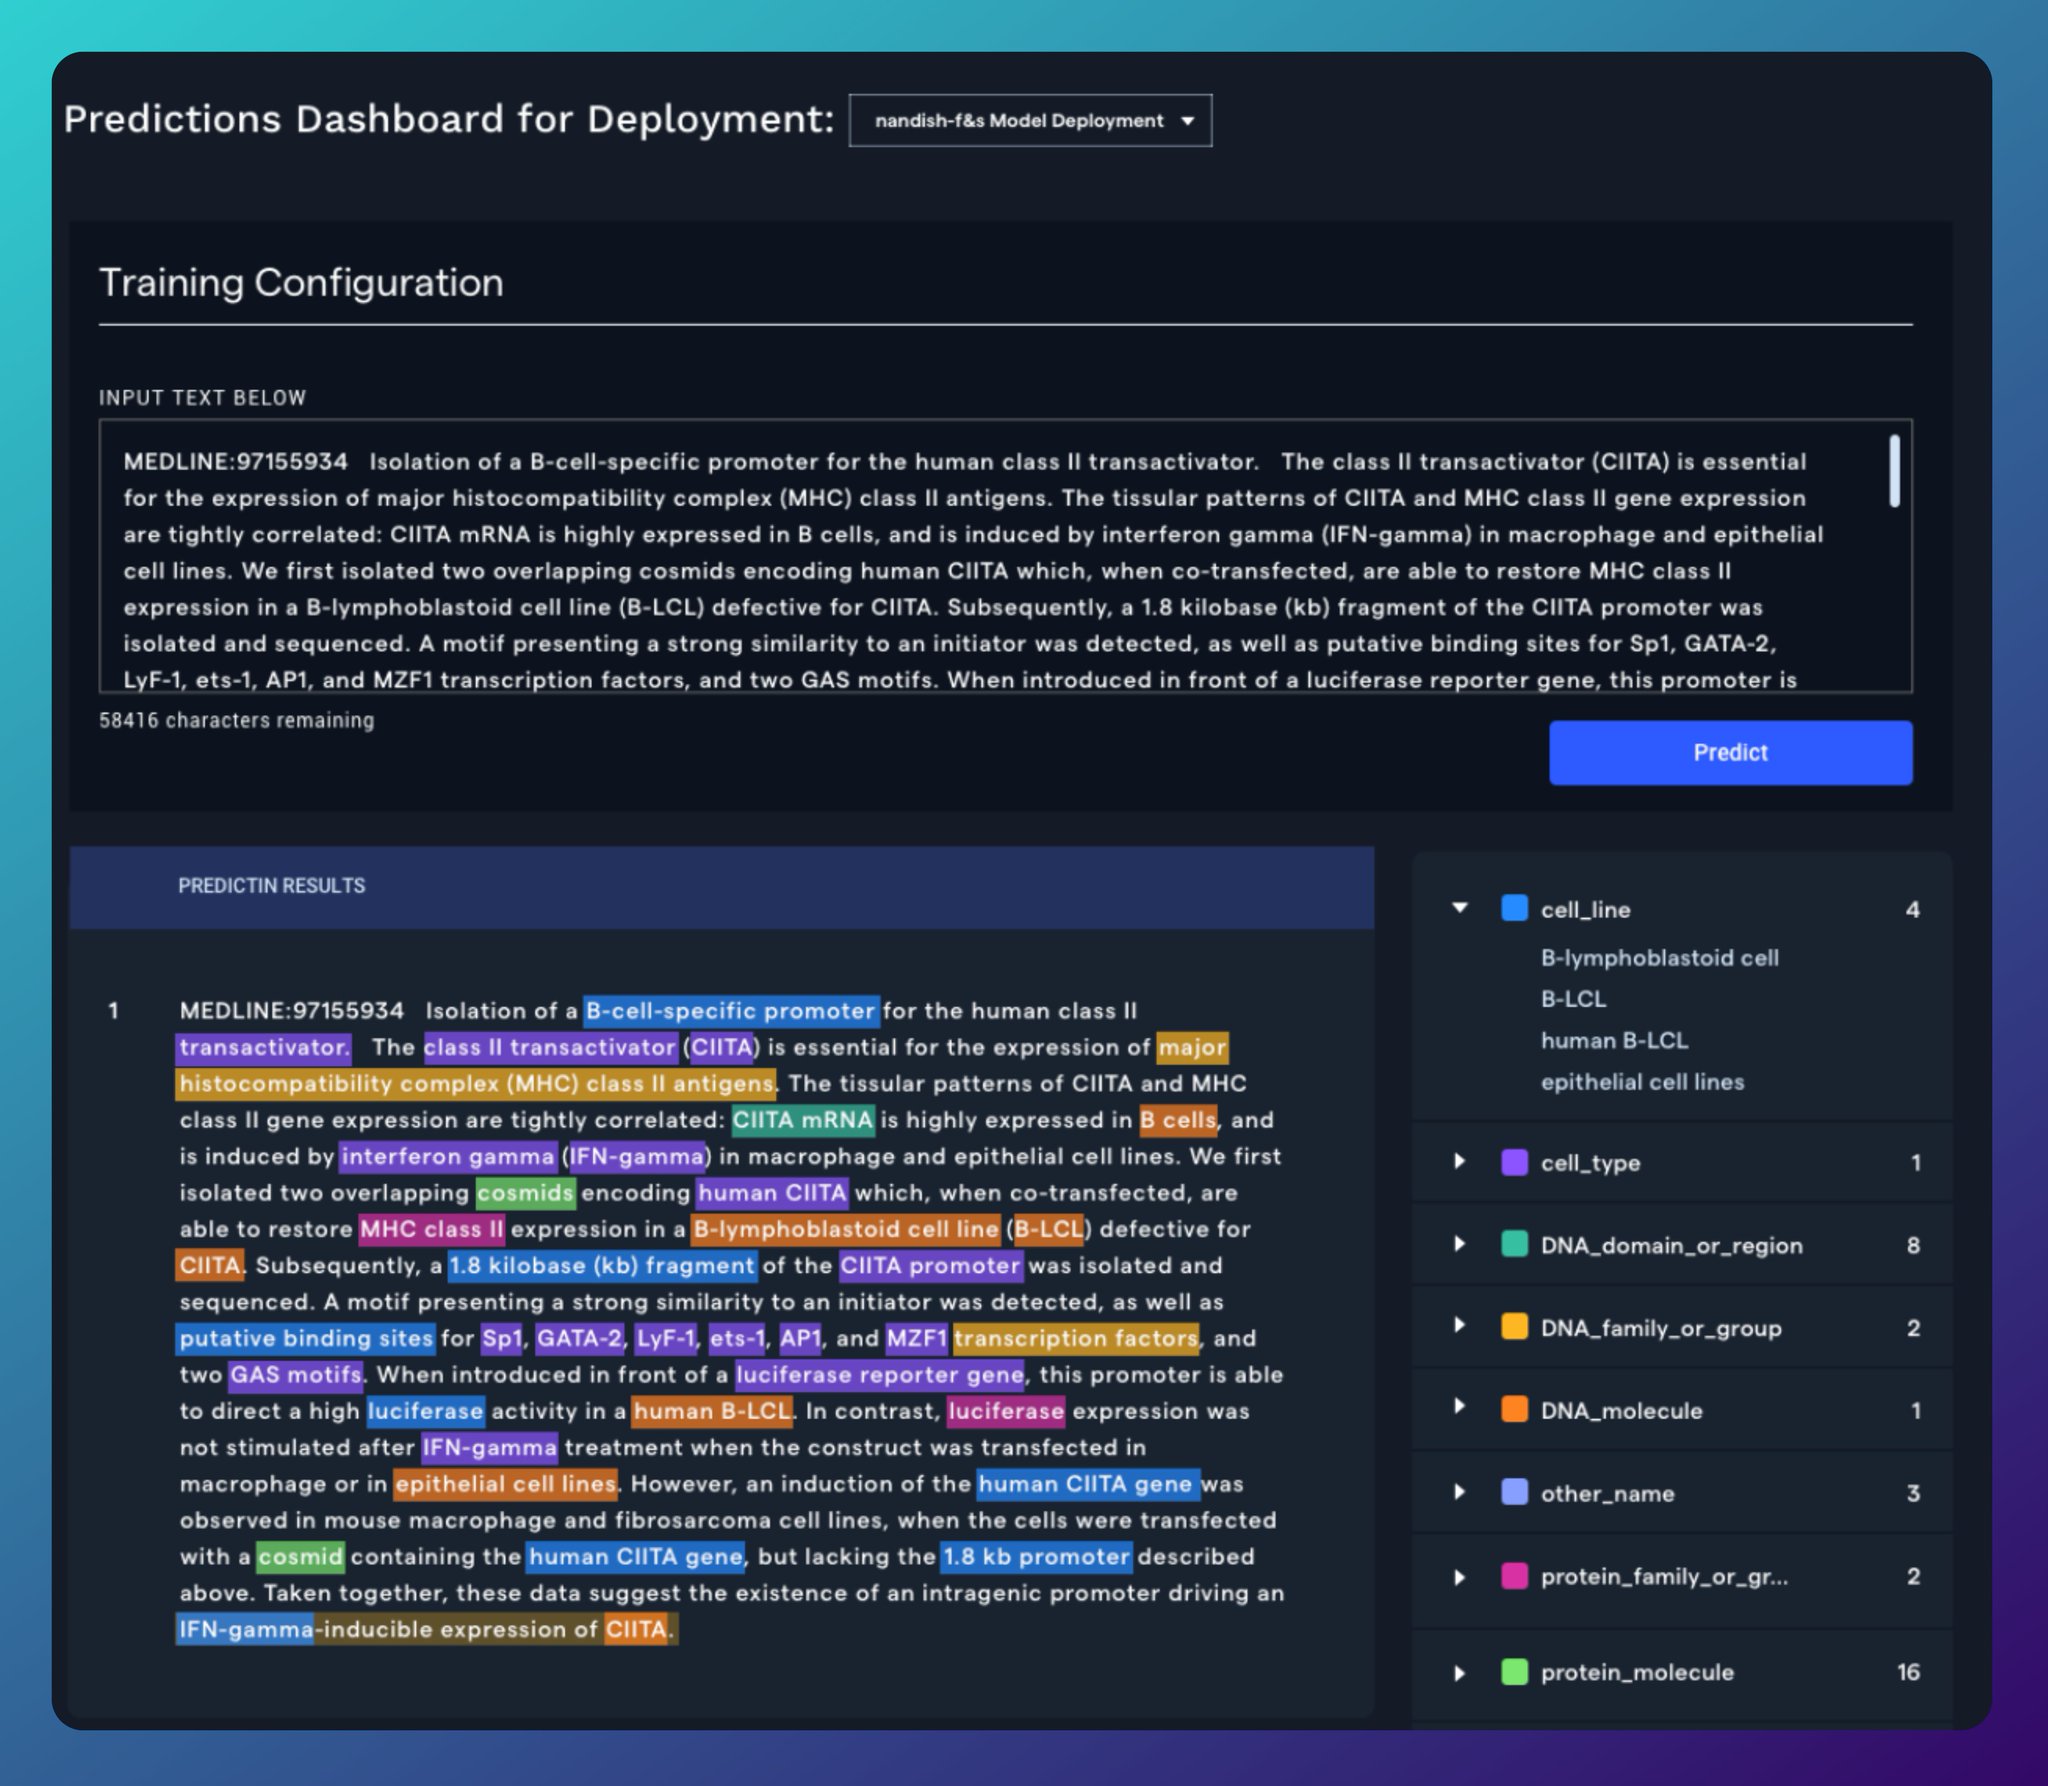
Task: Expand the DNA_molecule category arrow
Action: point(1460,1408)
